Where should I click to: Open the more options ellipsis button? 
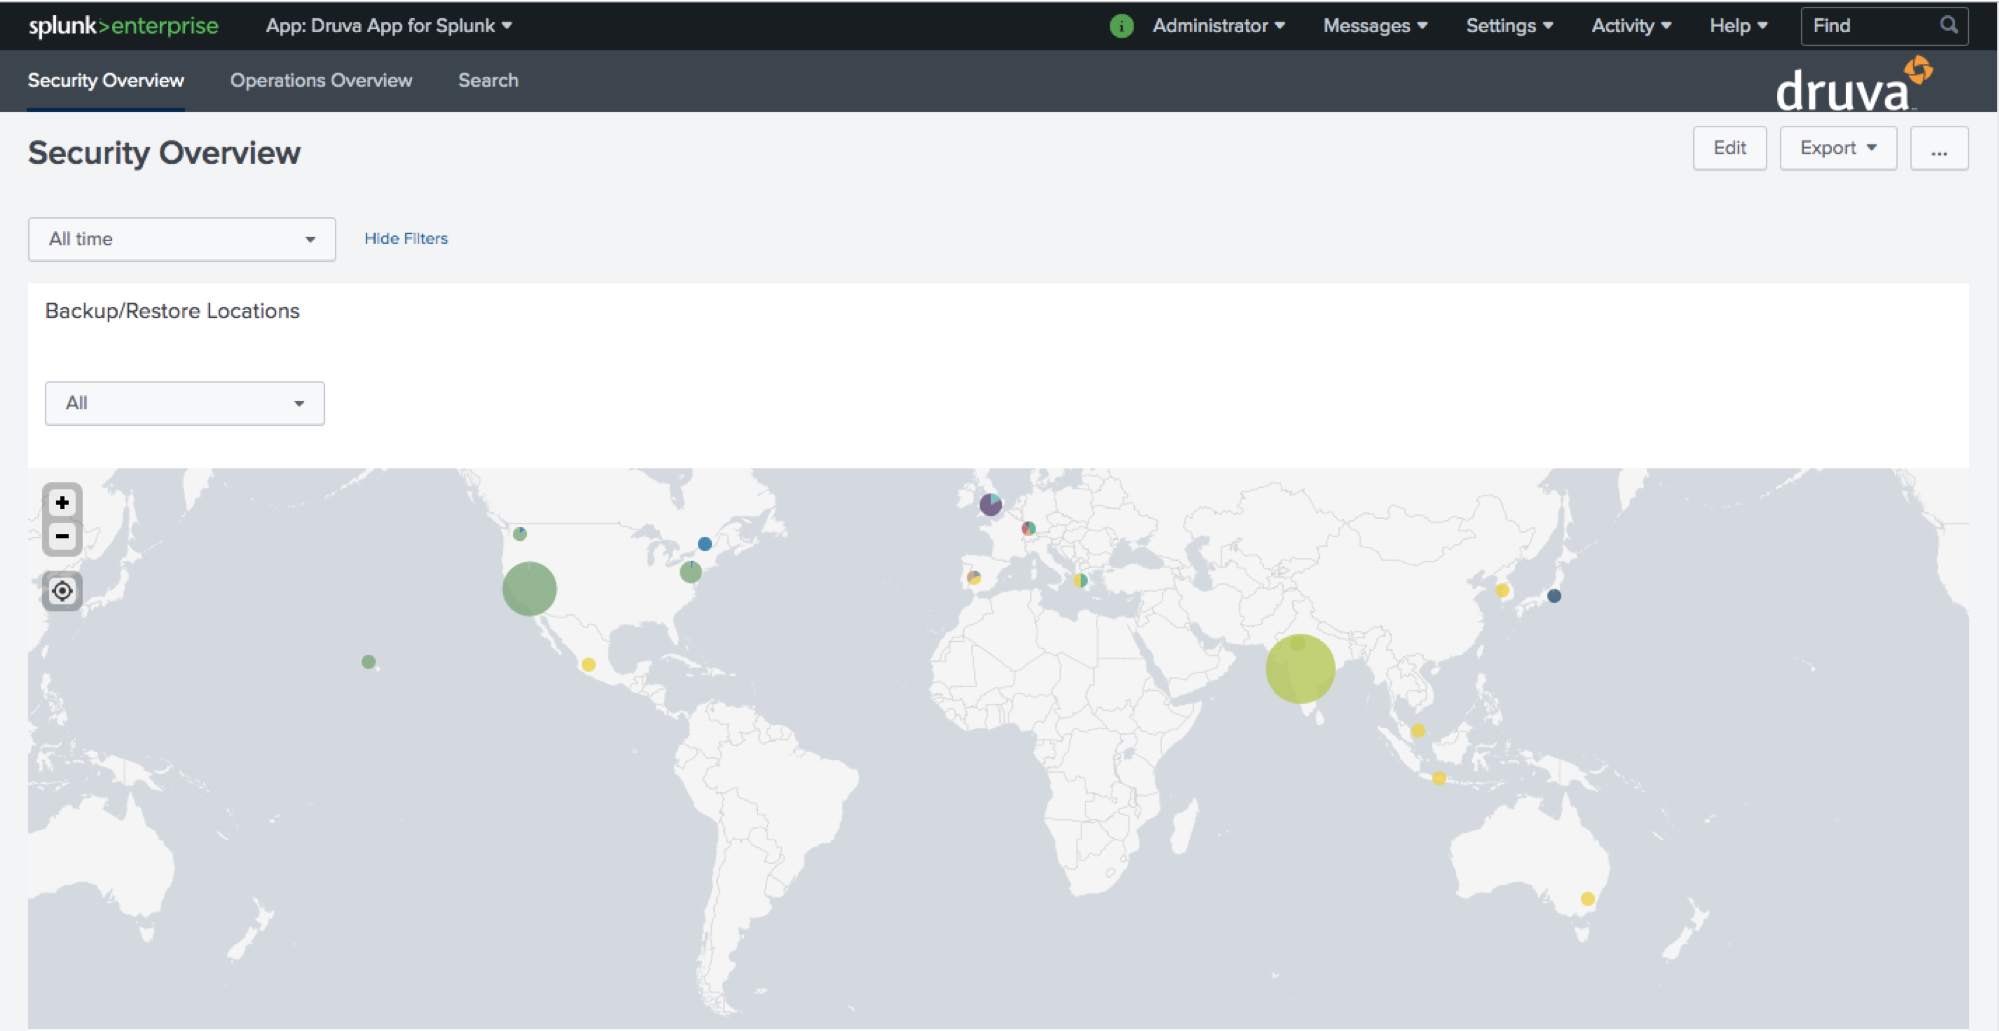point(1939,148)
